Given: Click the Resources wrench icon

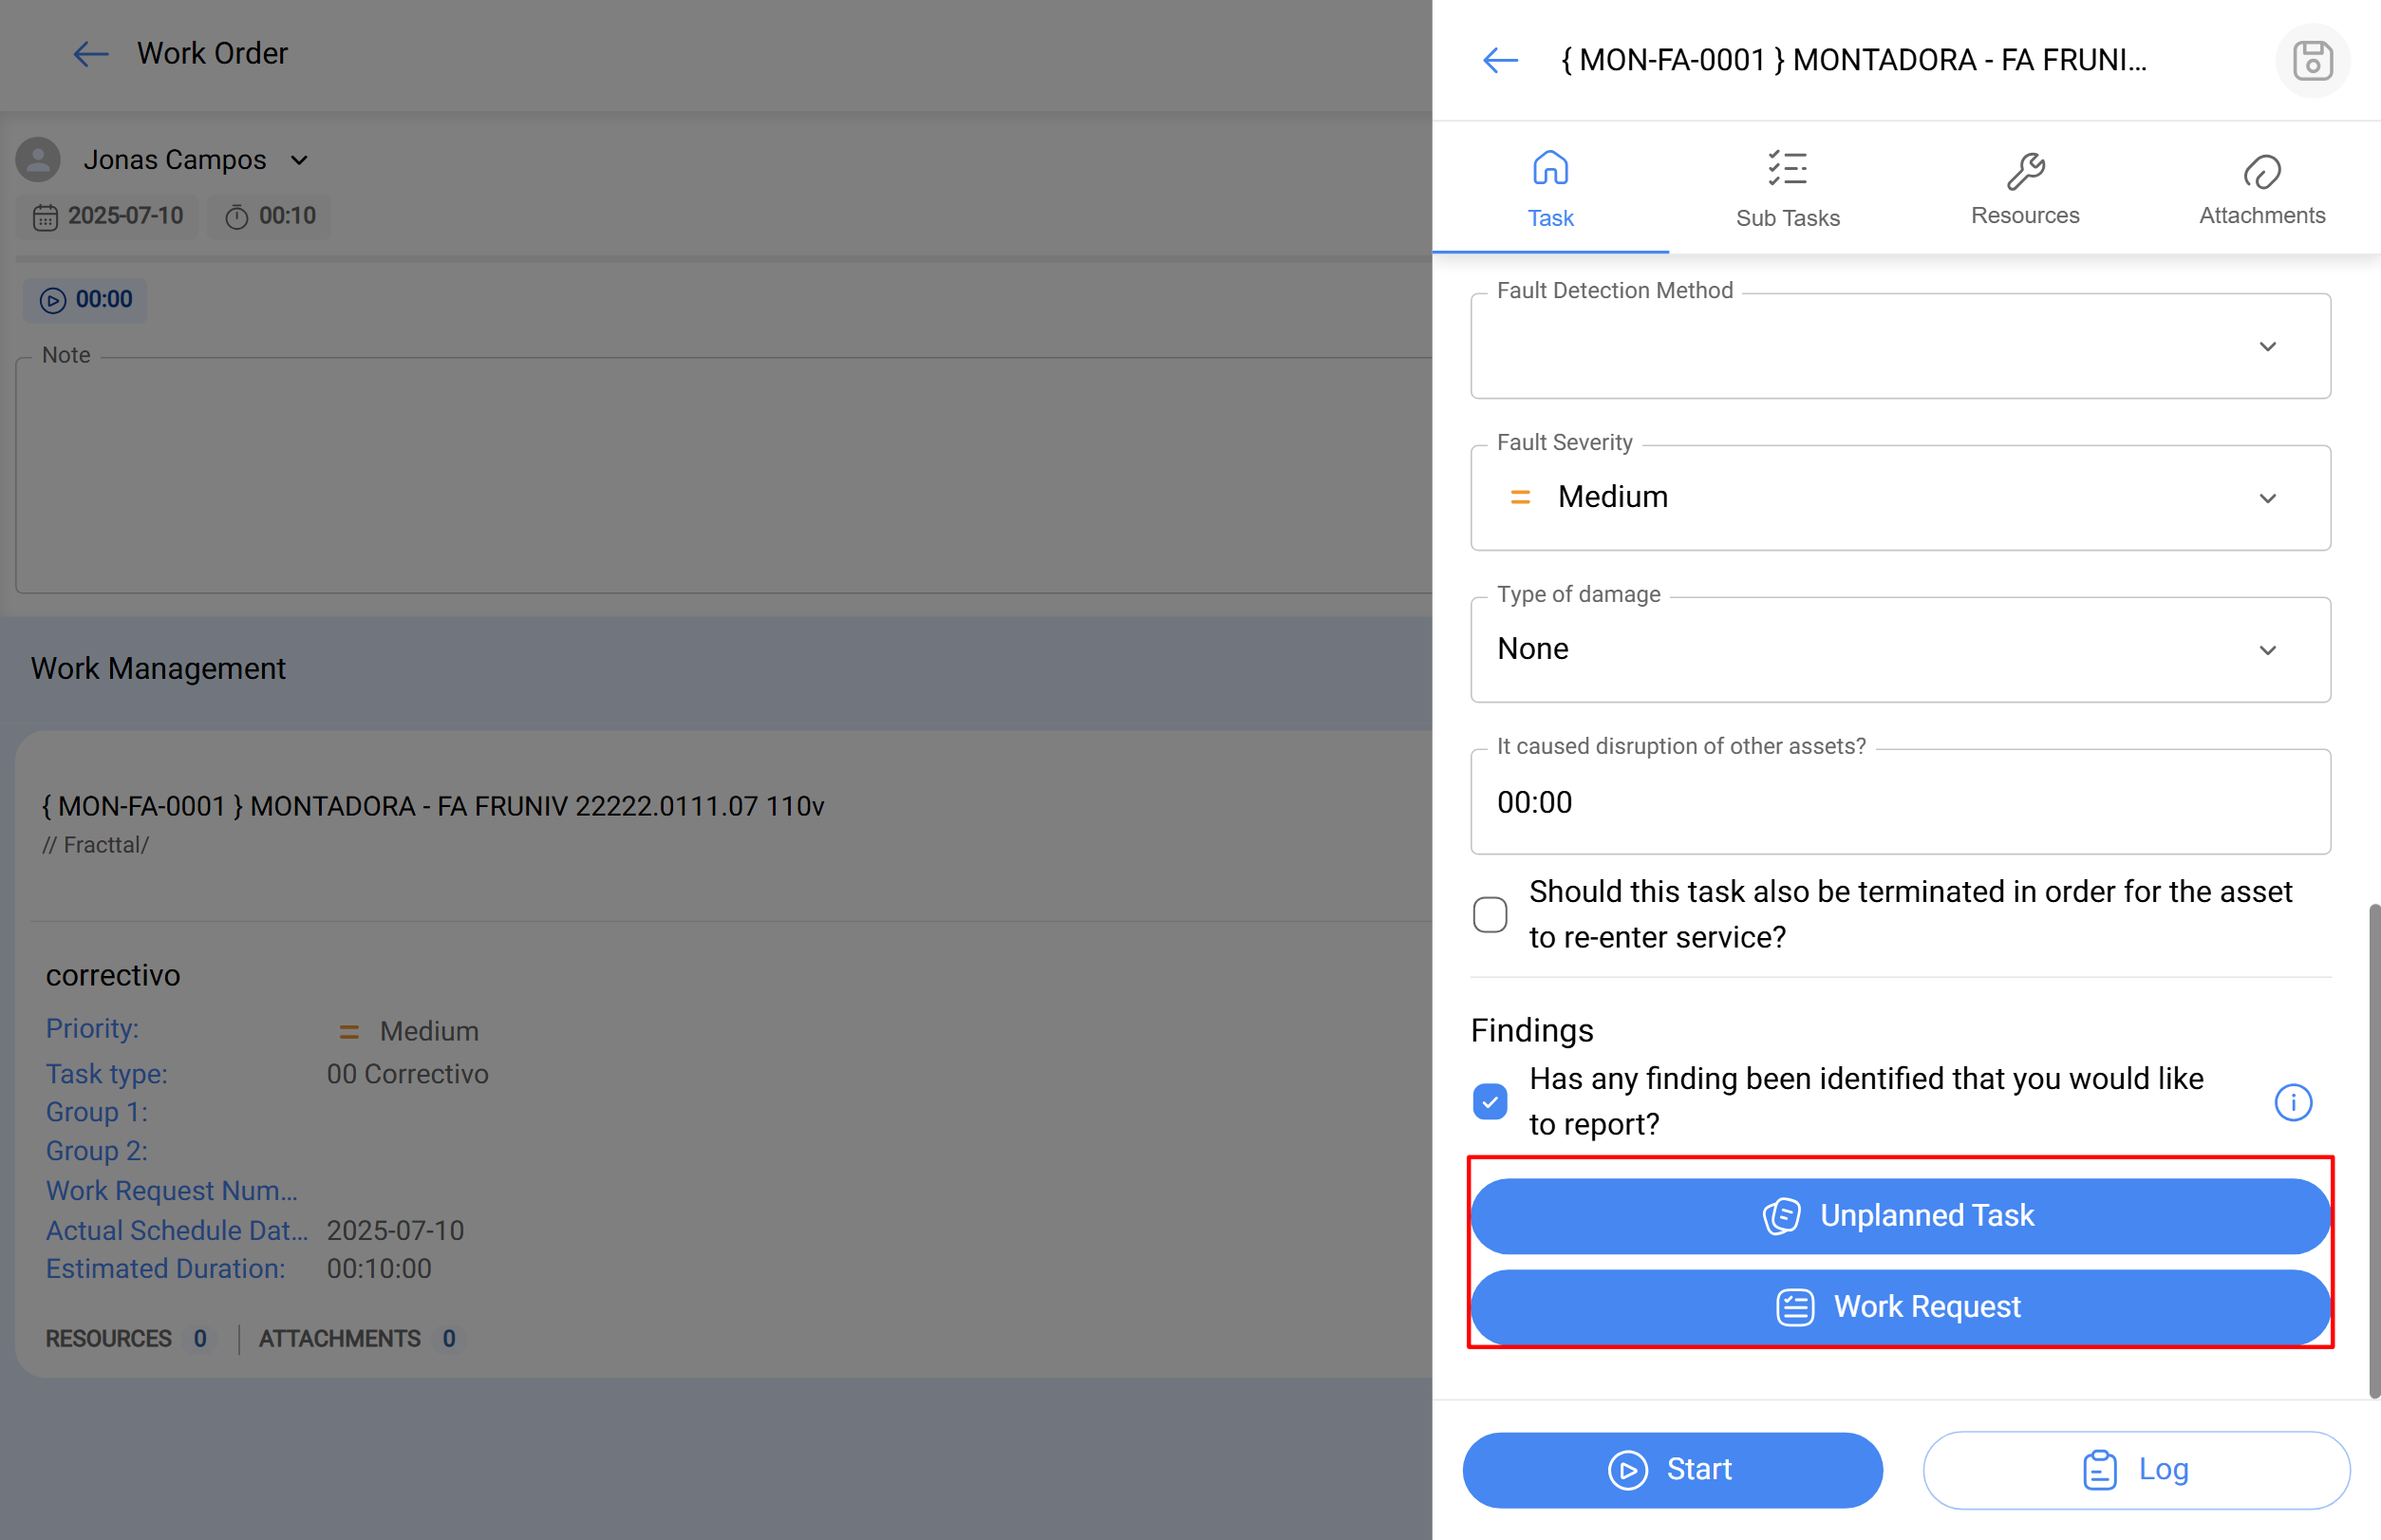Looking at the screenshot, I should click(x=2025, y=172).
